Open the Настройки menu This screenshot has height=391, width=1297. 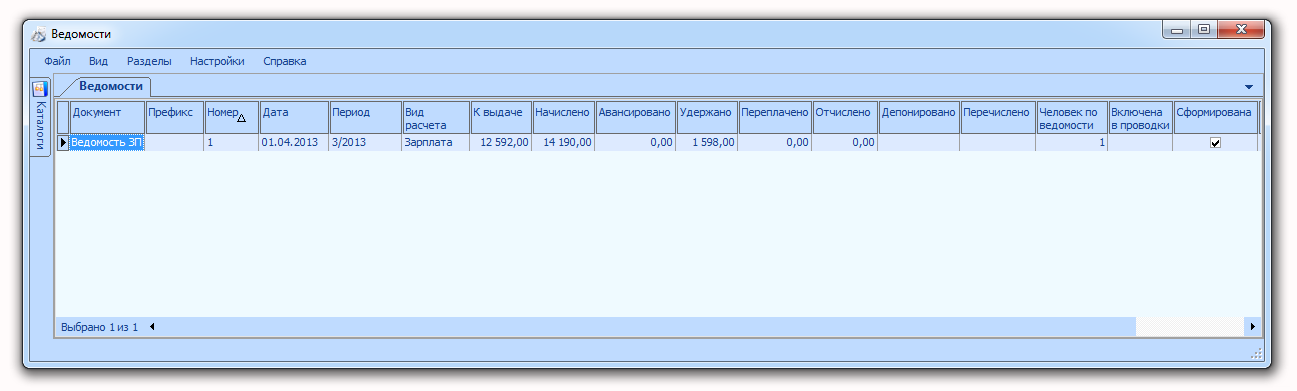pos(217,61)
